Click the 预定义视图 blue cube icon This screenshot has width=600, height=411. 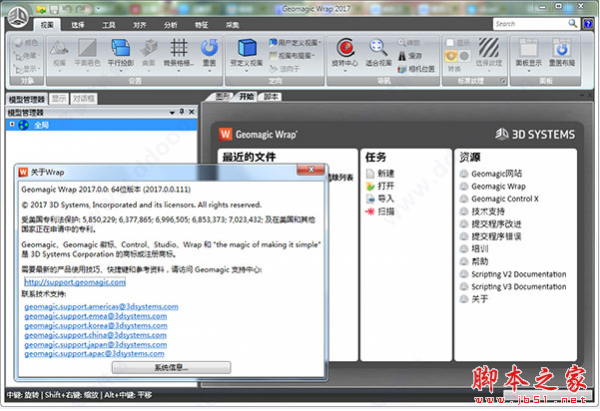[x=247, y=48]
